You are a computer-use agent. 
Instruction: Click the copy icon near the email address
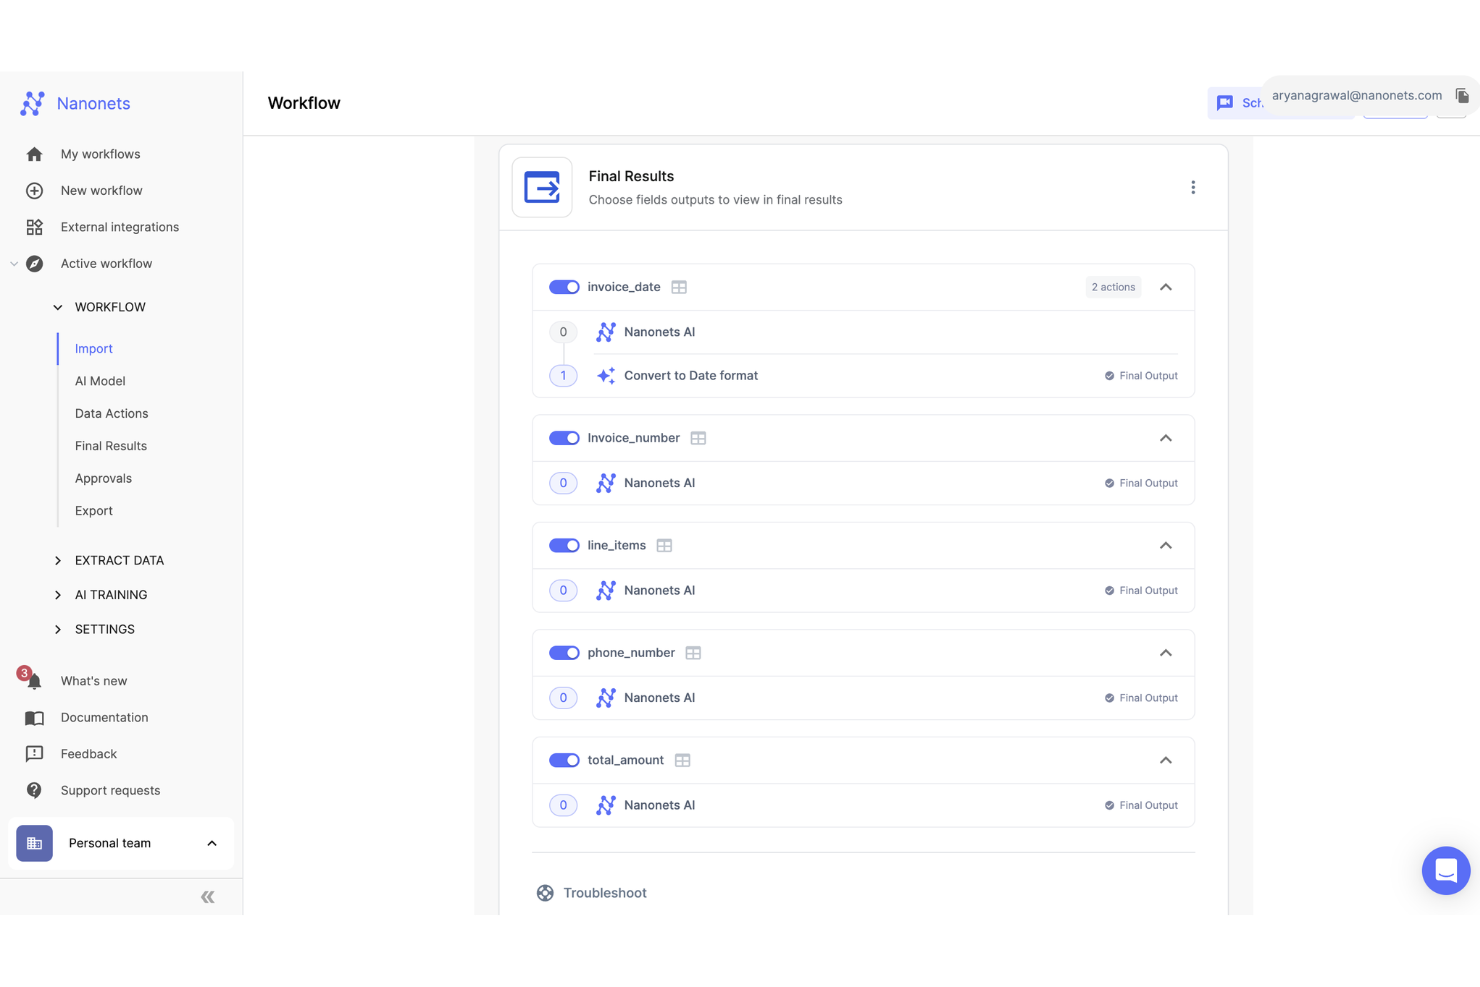(1461, 95)
